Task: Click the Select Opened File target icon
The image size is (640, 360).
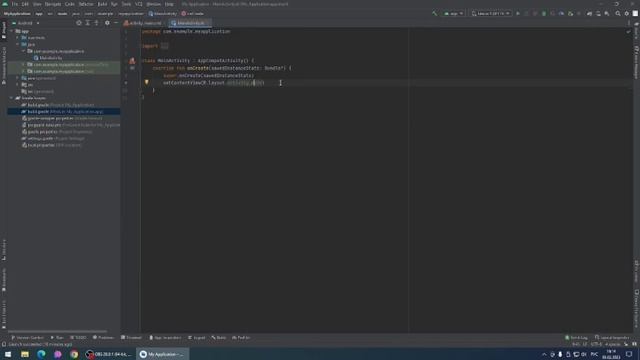Action: 79,23
